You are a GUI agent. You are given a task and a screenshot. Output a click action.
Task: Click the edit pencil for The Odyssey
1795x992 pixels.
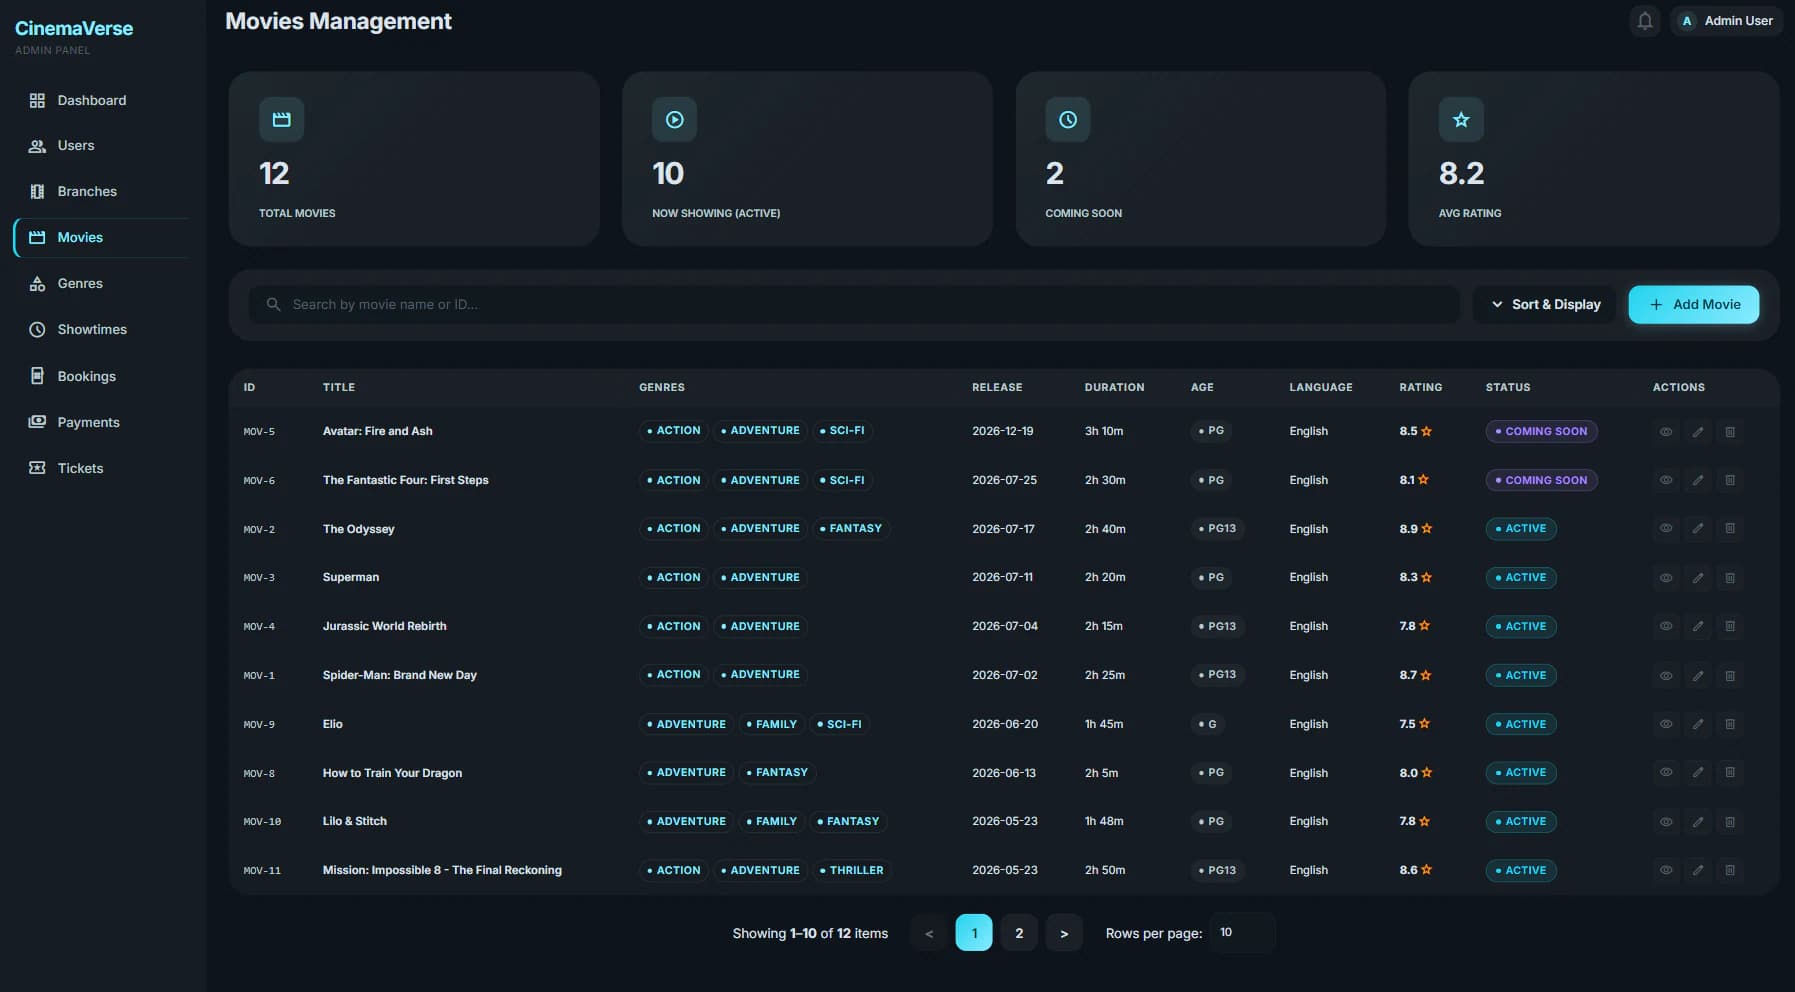point(1698,529)
